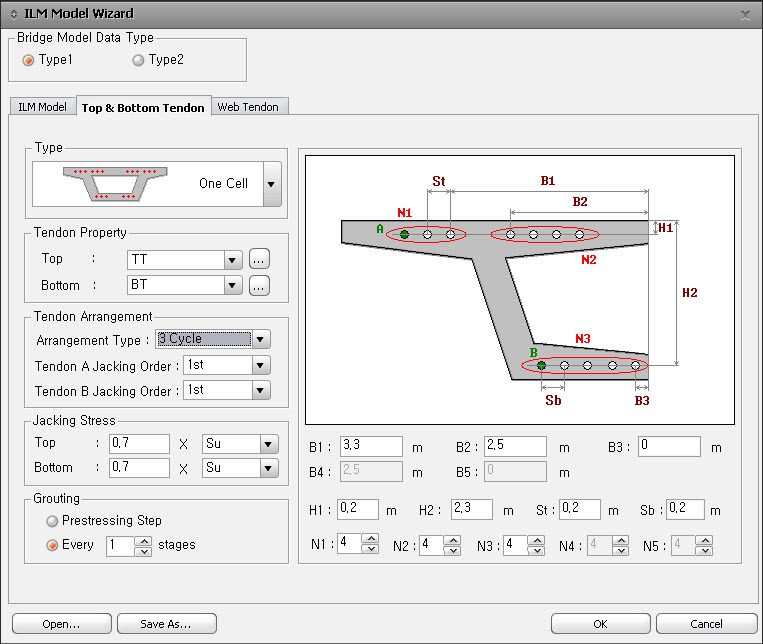Open the Tendon A Jacking Order dropdown
Screen dimensions: 763x644
point(261,365)
